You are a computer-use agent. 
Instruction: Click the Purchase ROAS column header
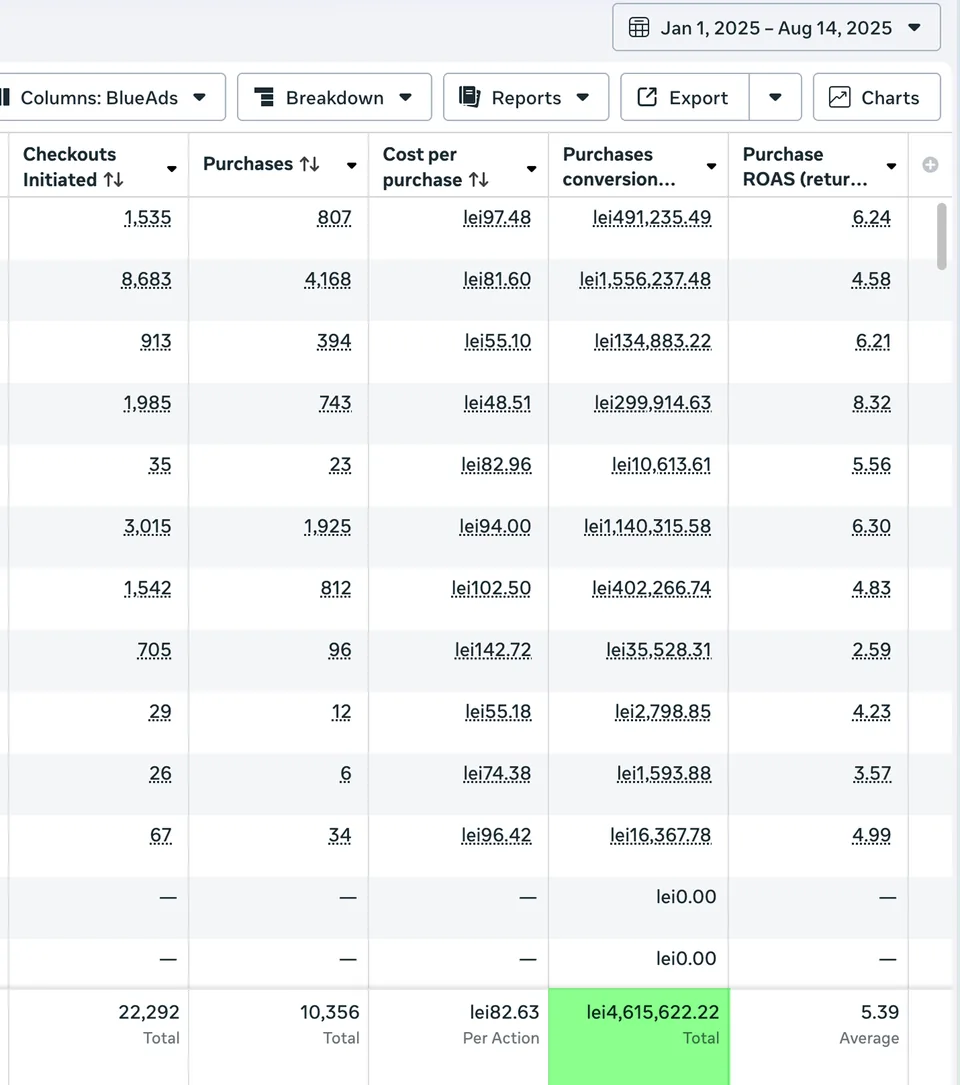(818, 166)
